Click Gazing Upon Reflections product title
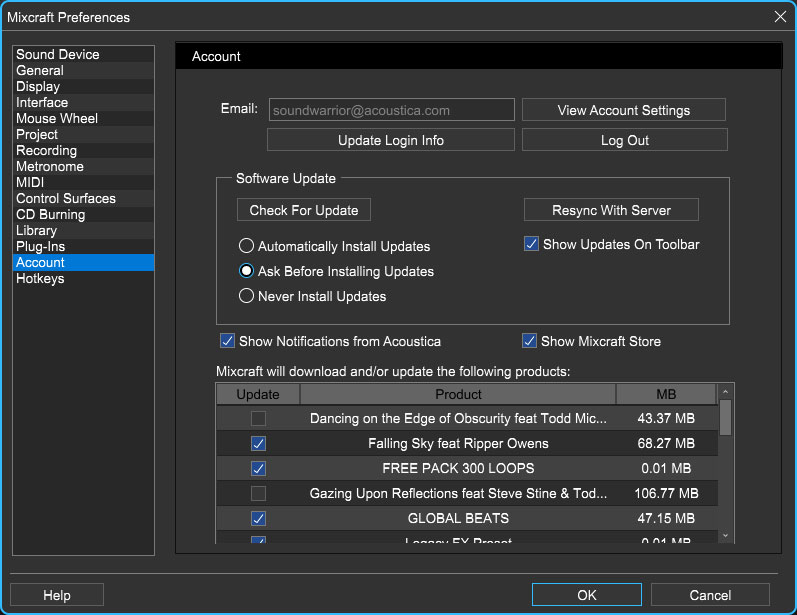Viewport: 797px width, 615px height. [458, 493]
